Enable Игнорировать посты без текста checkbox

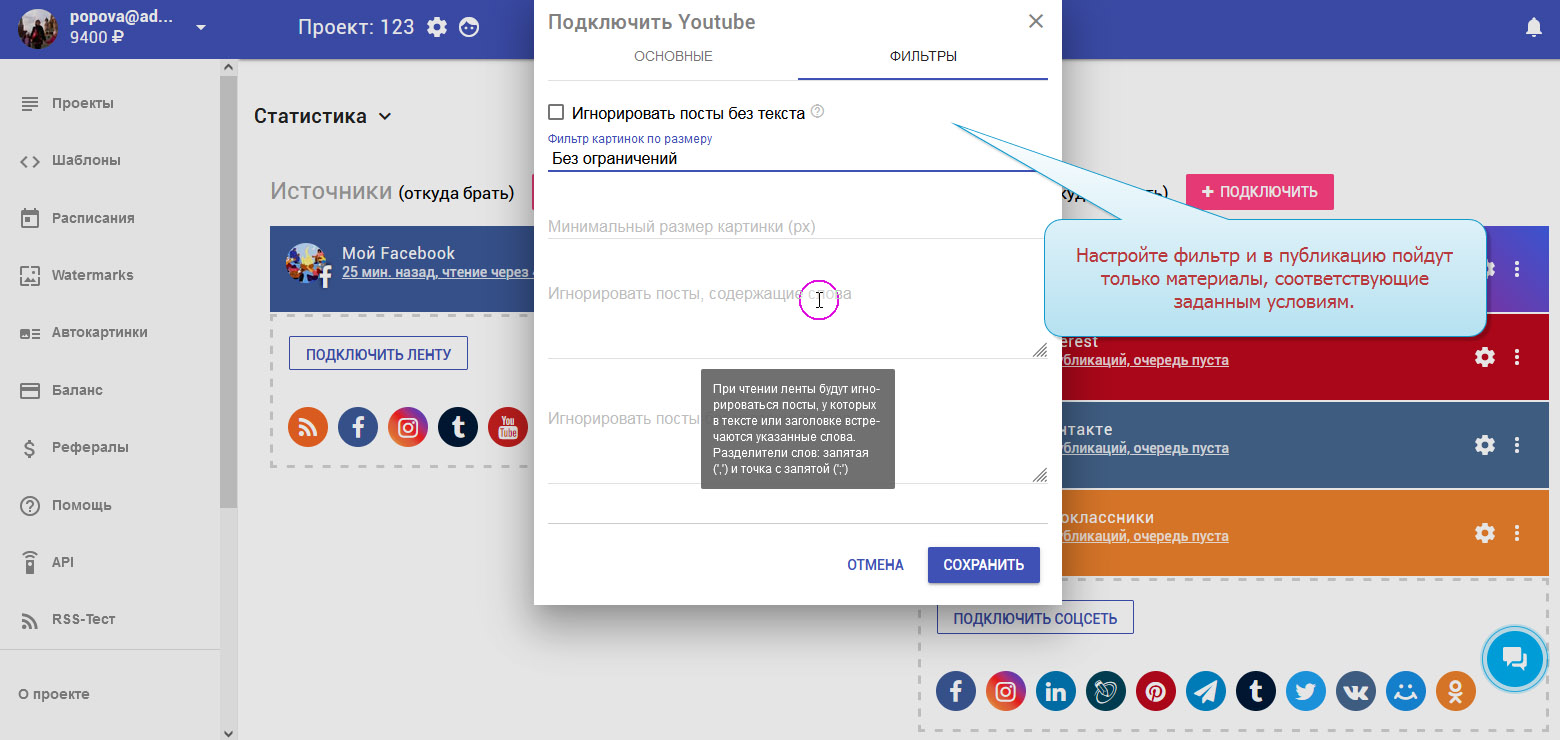coord(557,113)
